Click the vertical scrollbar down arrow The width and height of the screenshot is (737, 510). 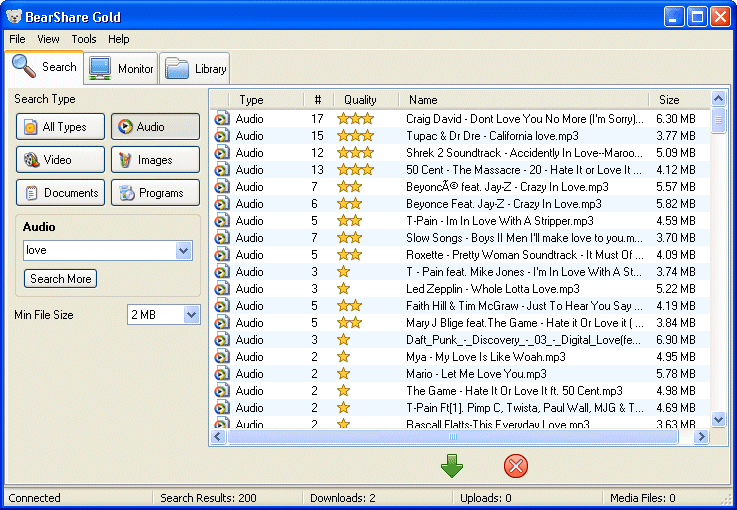pos(718,419)
